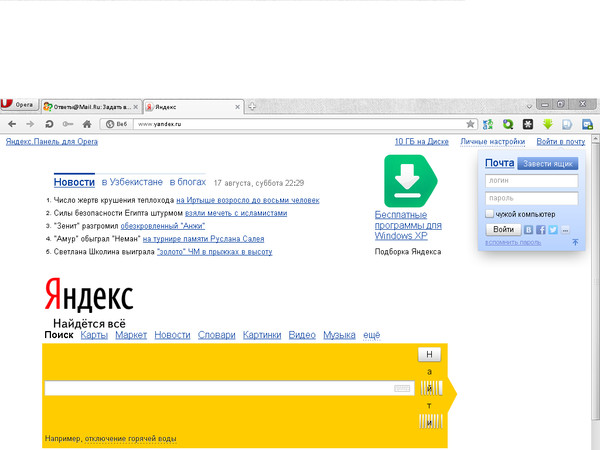The image size is (600, 450).
Task: Open a new tab with the plus button
Action: tap(252, 106)
